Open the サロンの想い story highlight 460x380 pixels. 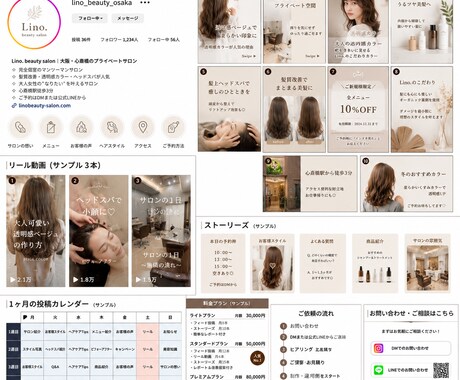point(20,127)
